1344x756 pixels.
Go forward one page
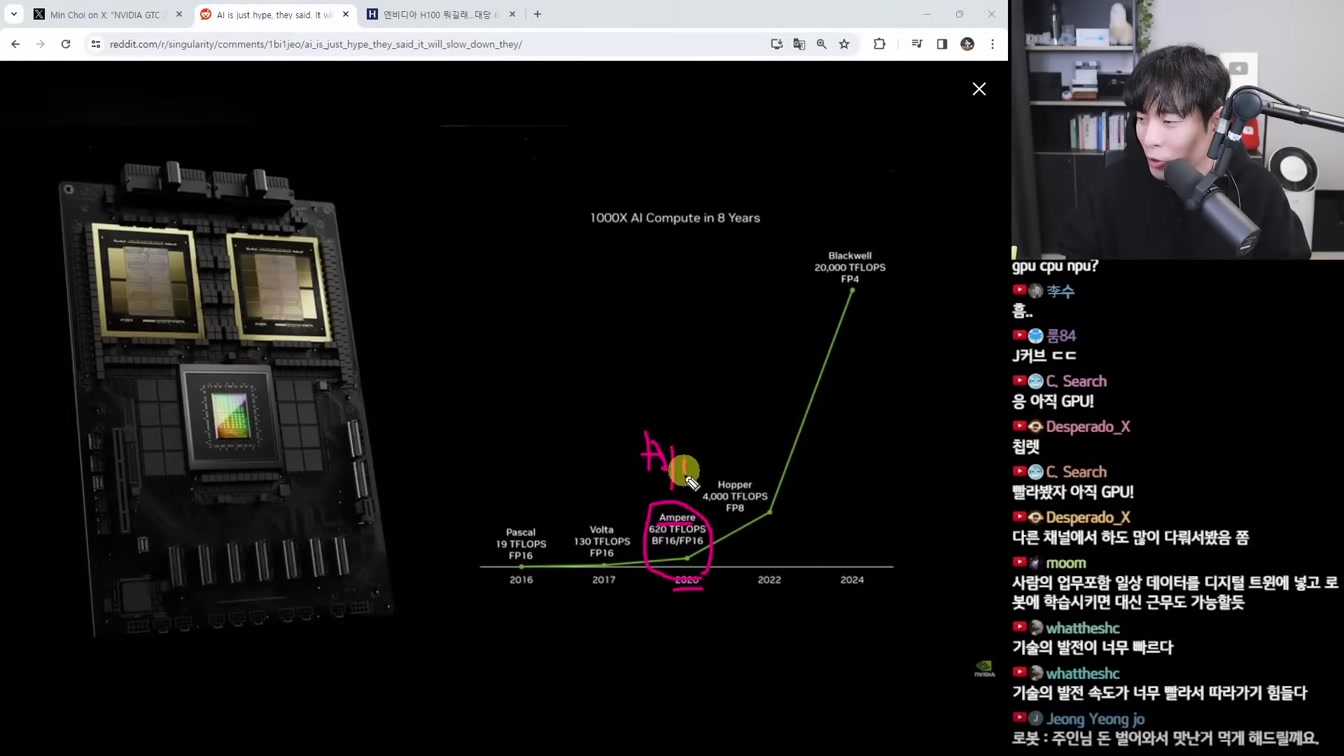coord(40,44)
